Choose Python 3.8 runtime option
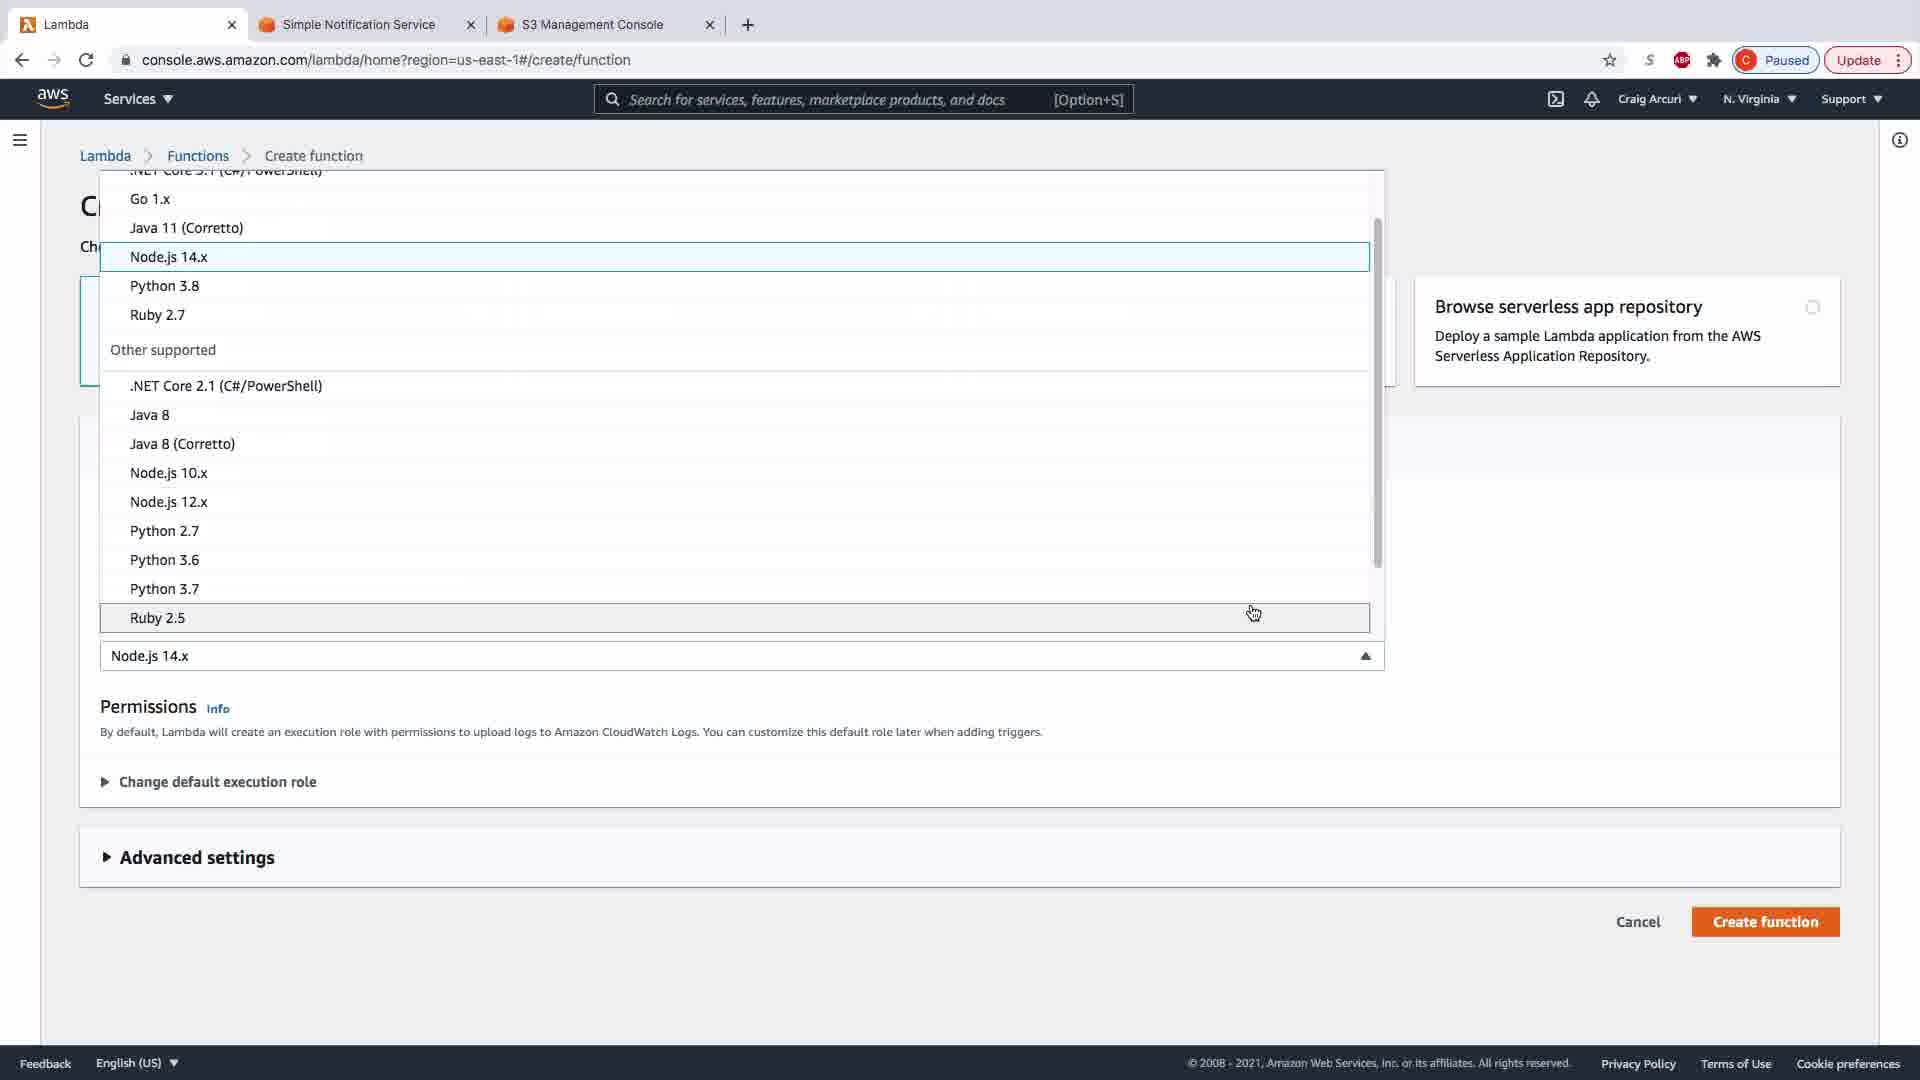Screen dimensions: 1920x1080 click(165, 286)
